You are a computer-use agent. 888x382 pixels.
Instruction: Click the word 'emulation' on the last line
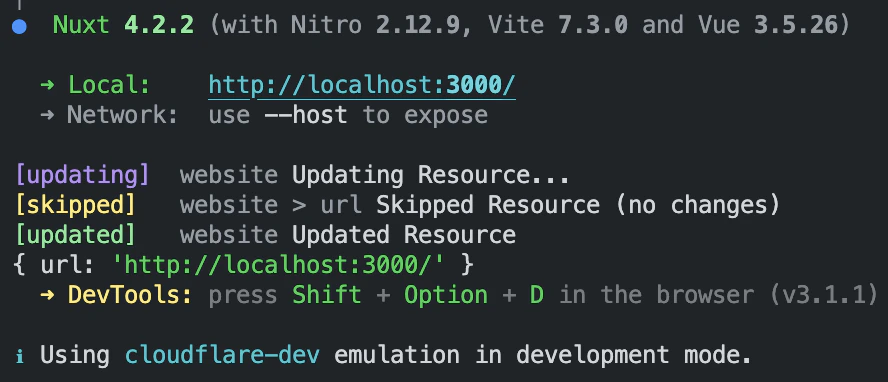click(397, 355)
